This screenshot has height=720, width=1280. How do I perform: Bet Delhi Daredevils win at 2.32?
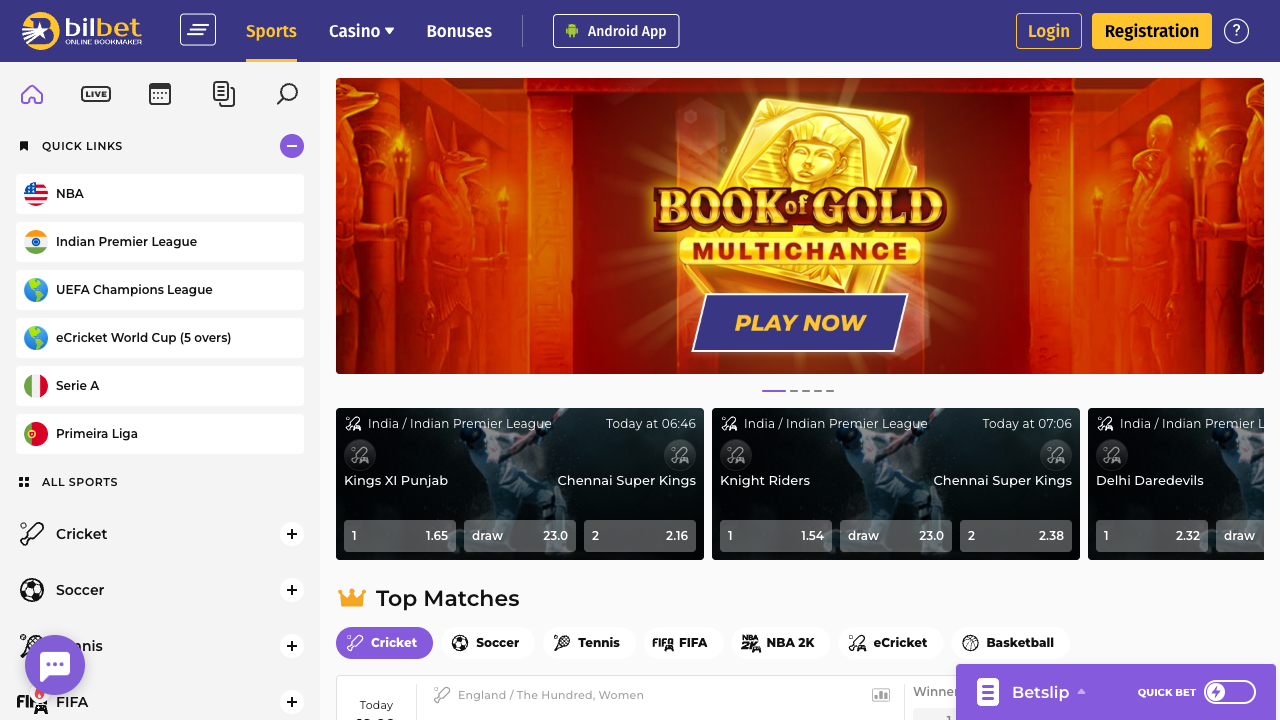tap(1152, 536)
